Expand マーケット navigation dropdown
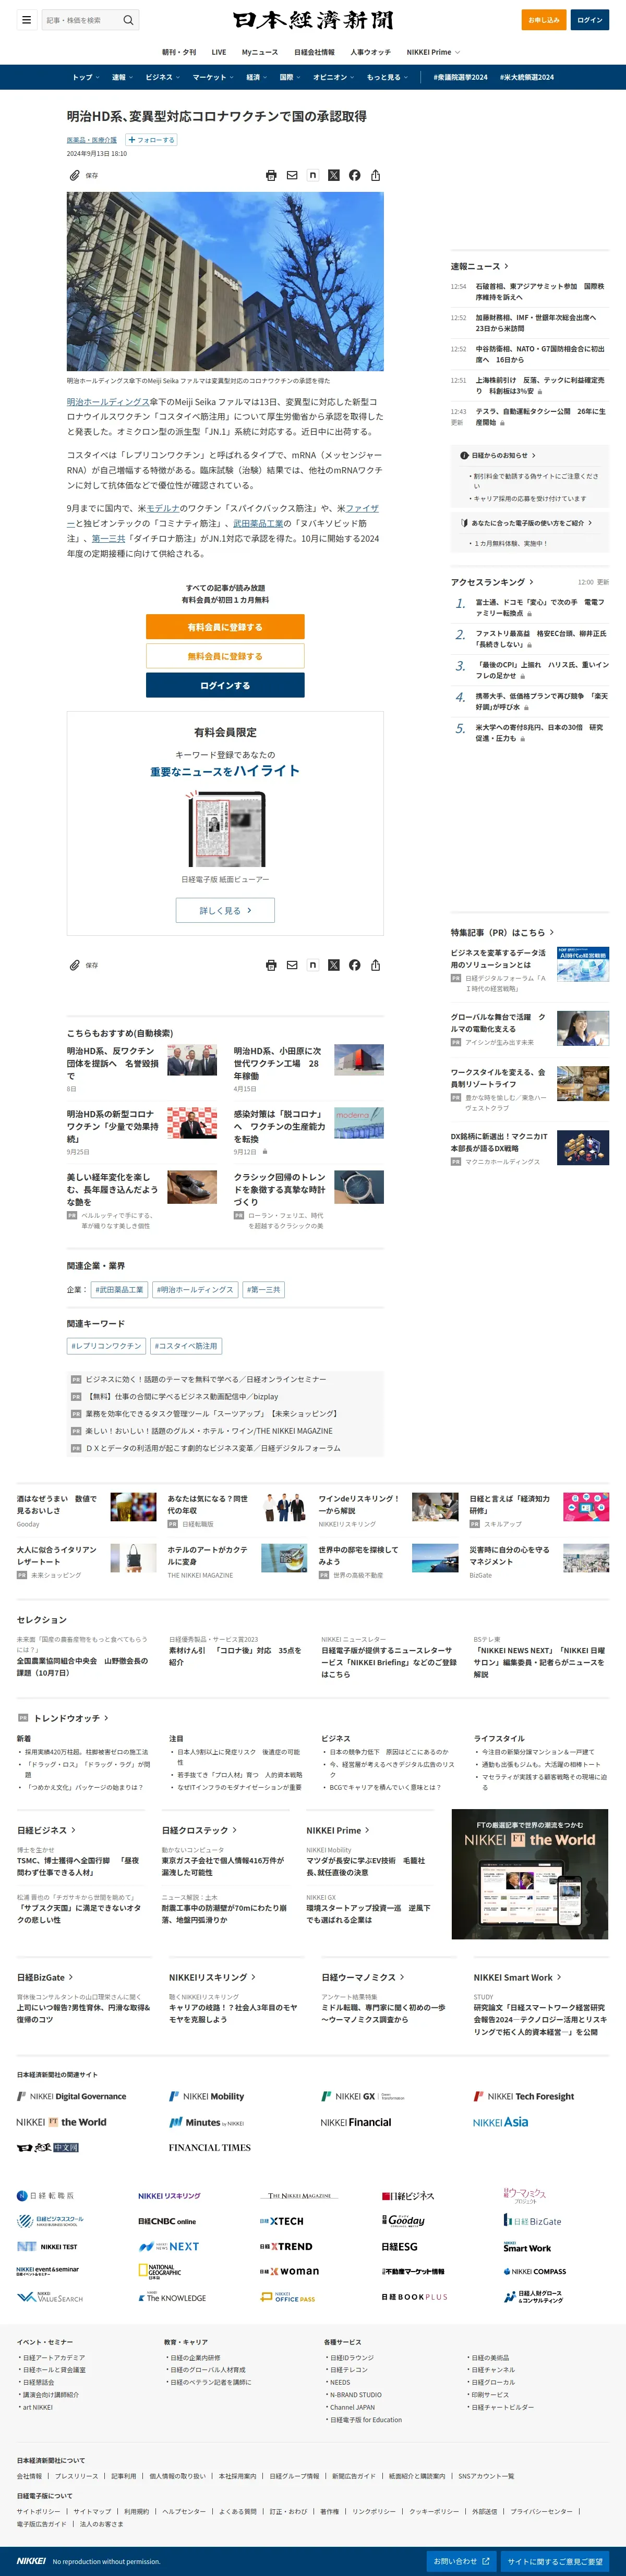This screenshot has height=2576, width=626. [x=213, y=77]
